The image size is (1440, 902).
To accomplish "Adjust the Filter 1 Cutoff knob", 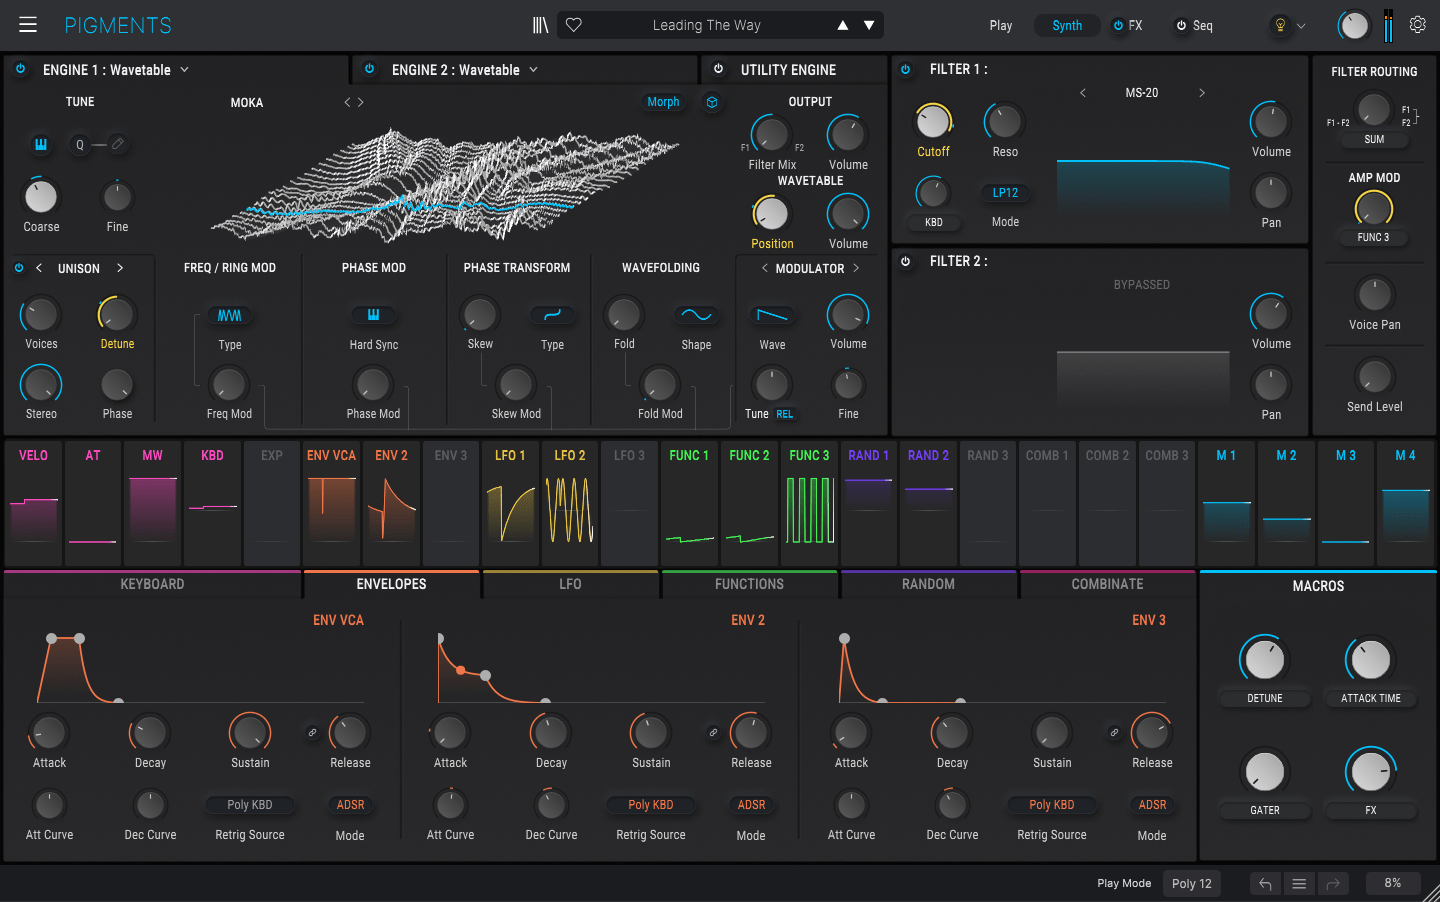I will [933, 122].
